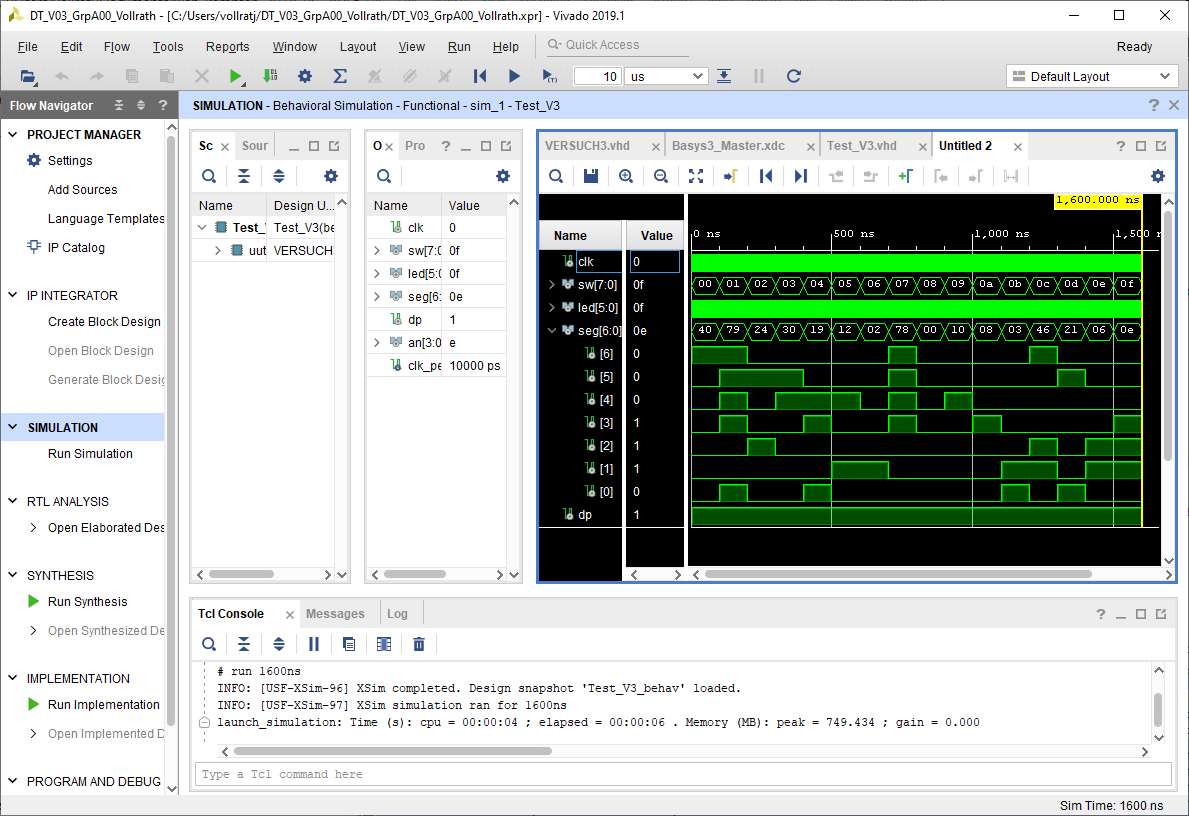1189x816 pixels.
Task: Collapse the seg[6:0] bus in waveform
Action: (551, 331)
